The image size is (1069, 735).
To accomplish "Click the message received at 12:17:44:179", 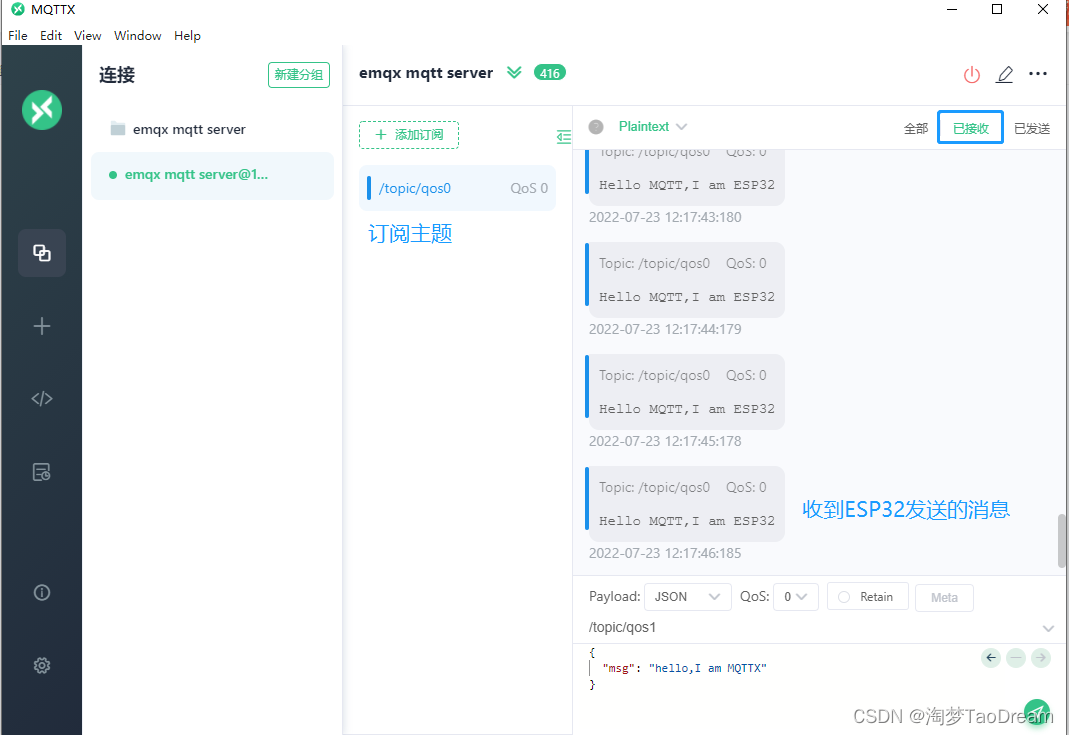I will pos(685,280).
